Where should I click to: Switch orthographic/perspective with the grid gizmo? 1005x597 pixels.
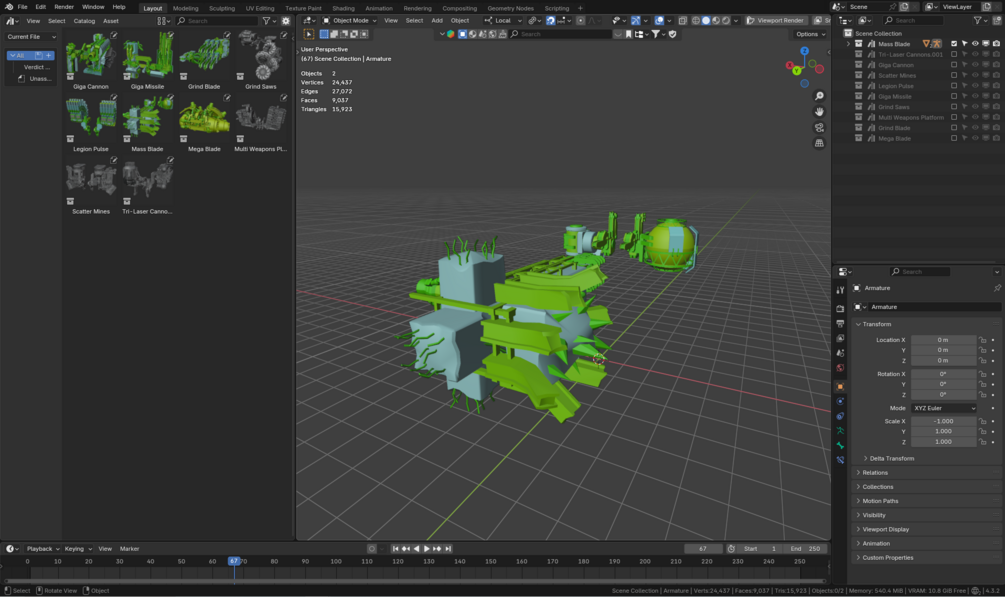(819, 143)
